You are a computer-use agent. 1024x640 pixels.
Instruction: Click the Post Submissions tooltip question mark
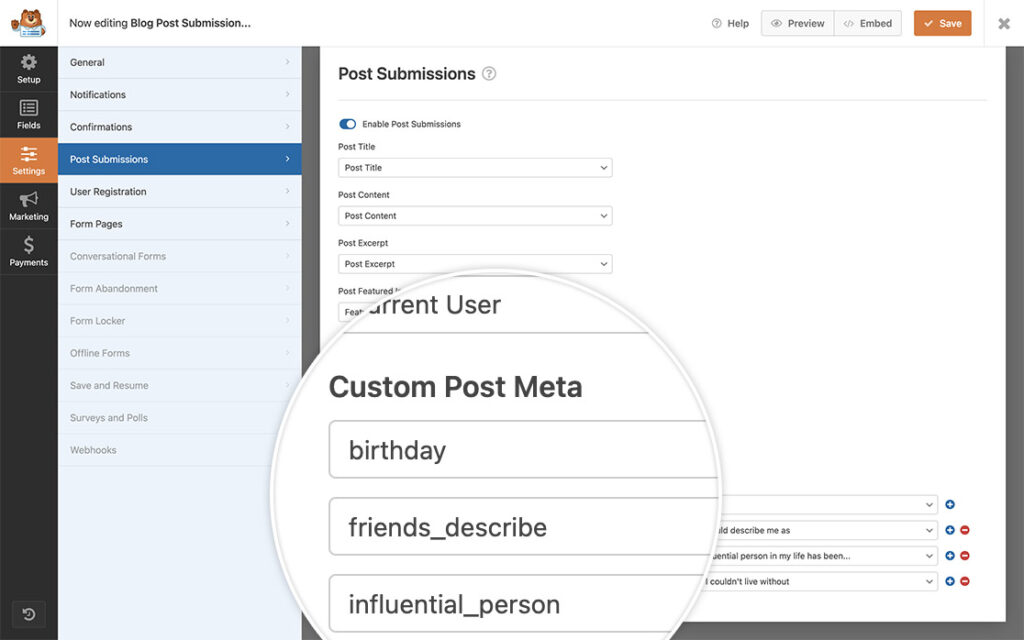[x=489, y=73]
